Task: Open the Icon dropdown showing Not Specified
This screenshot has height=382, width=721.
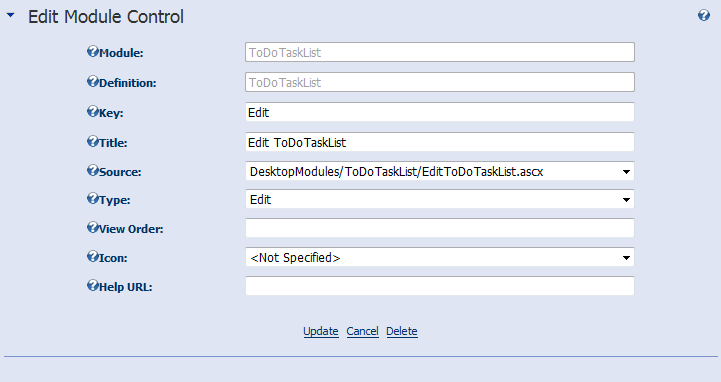Action: (440, 257)
